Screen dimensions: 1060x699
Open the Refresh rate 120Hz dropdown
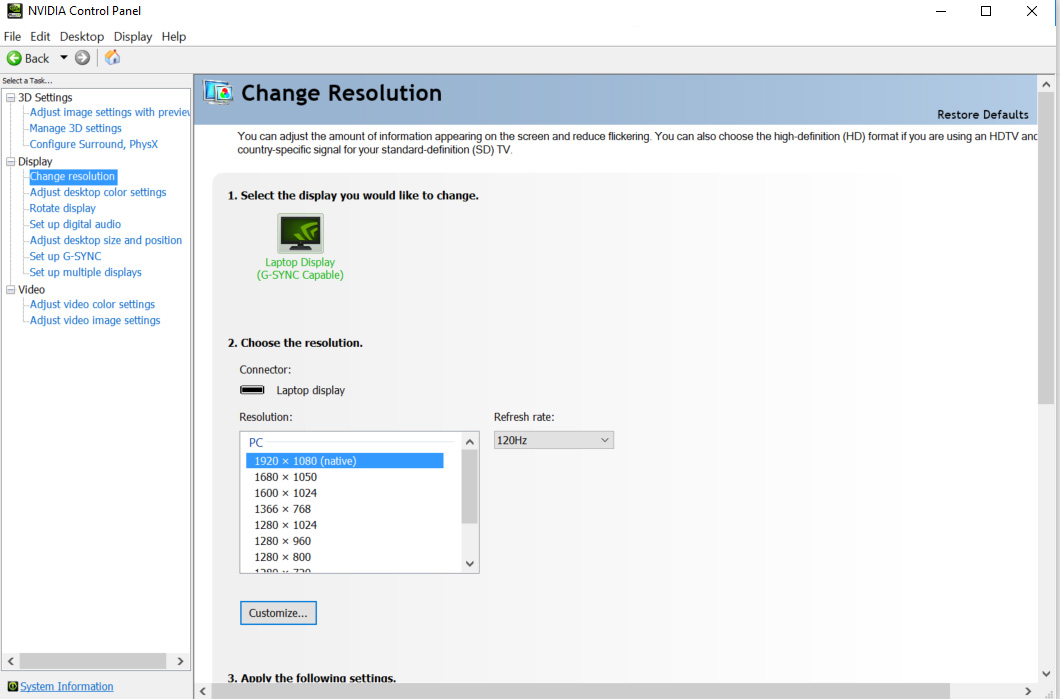[554, 440]
